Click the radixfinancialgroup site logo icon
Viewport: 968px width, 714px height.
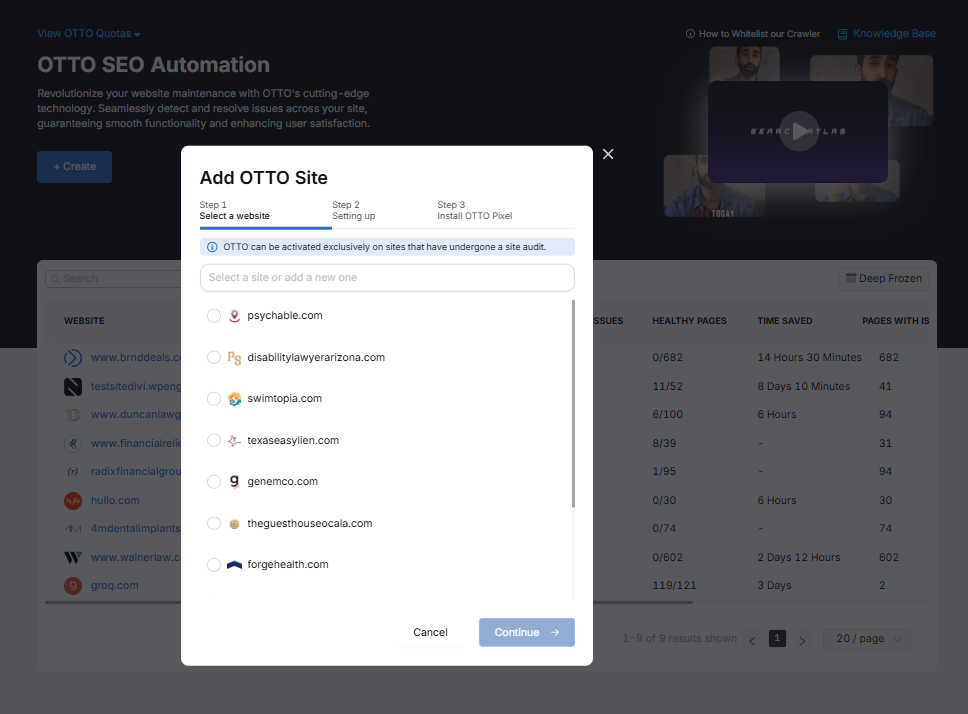(x=73, y=471)
